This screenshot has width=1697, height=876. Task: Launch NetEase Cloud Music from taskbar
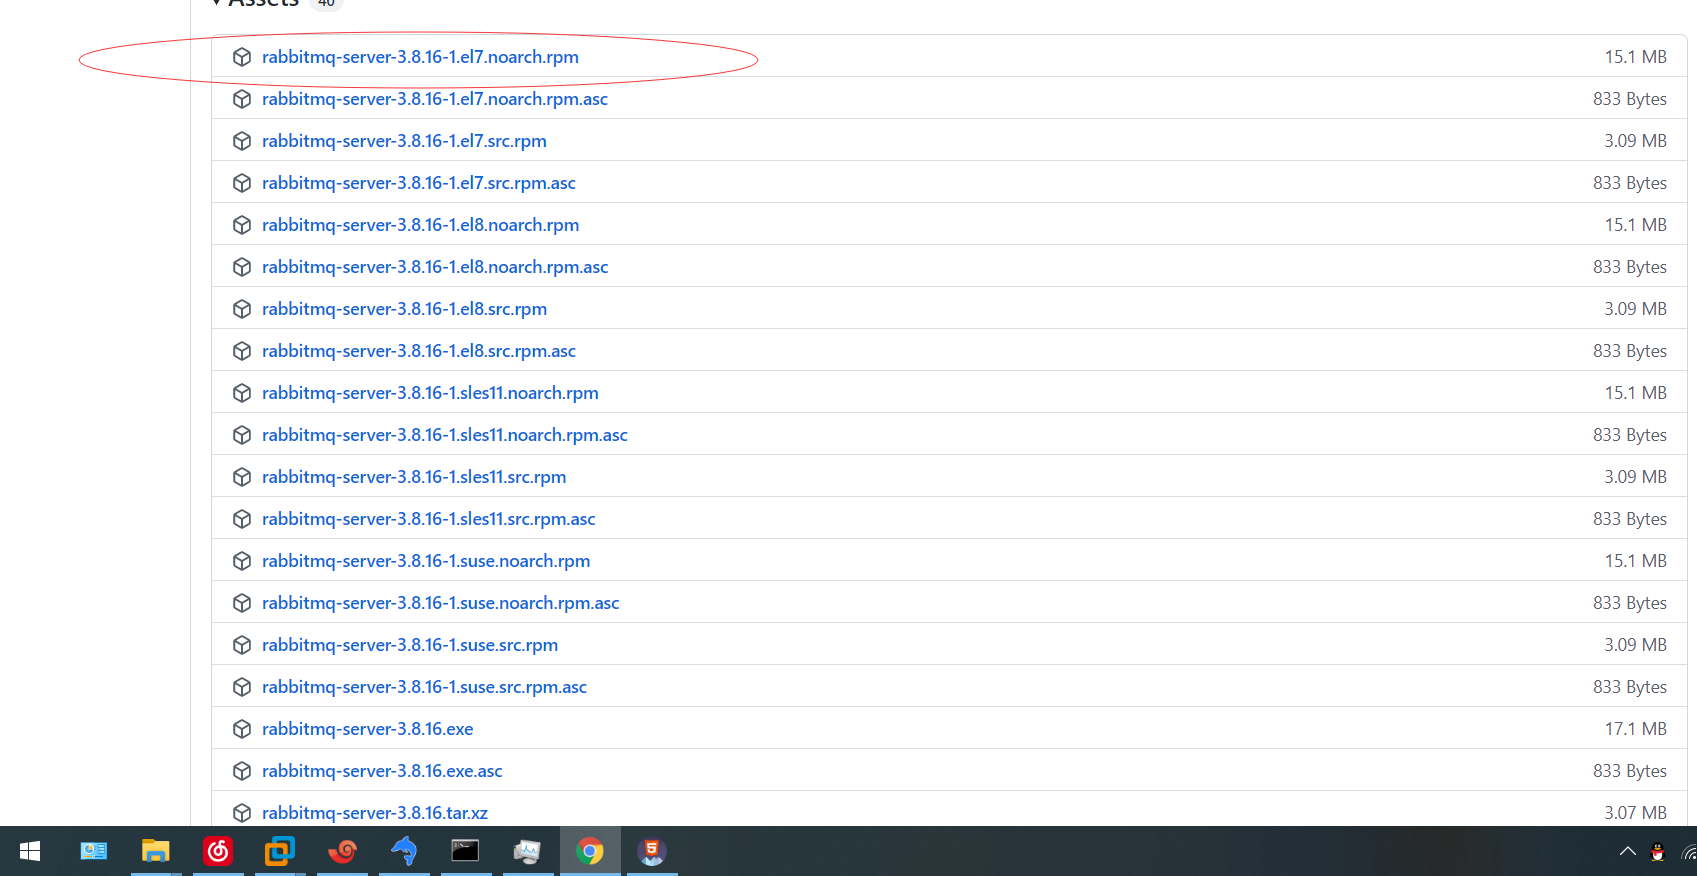[218, 851]
